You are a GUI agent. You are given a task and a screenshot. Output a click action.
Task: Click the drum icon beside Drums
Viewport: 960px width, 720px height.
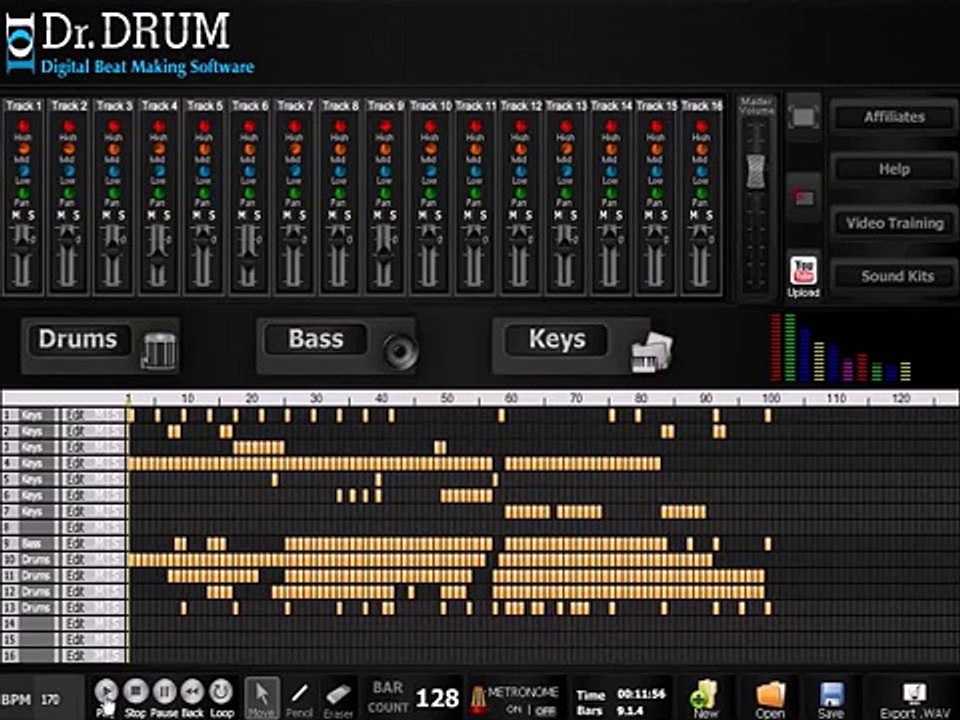click(160, 350)
